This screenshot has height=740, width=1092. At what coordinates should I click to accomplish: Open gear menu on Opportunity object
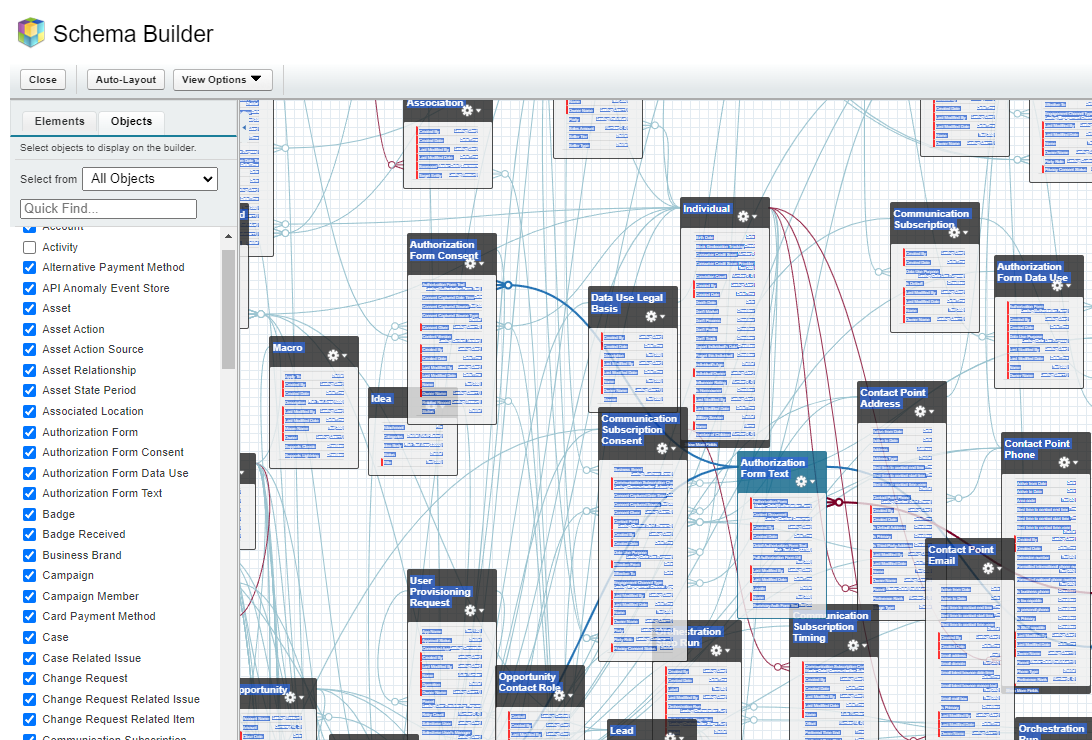tap(294, 697)
